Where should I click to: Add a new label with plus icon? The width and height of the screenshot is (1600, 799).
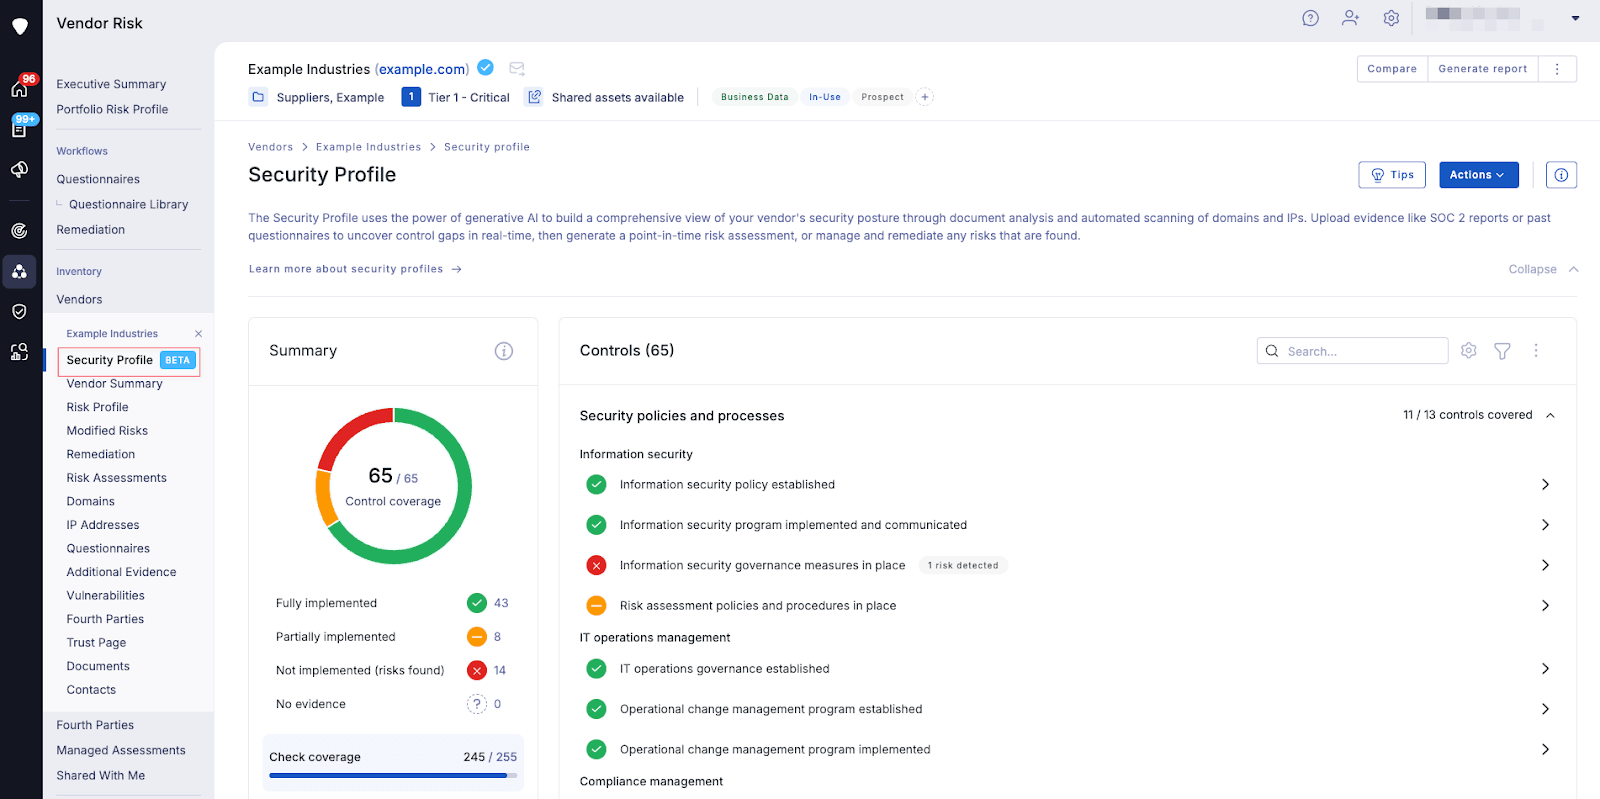[925, 97]
